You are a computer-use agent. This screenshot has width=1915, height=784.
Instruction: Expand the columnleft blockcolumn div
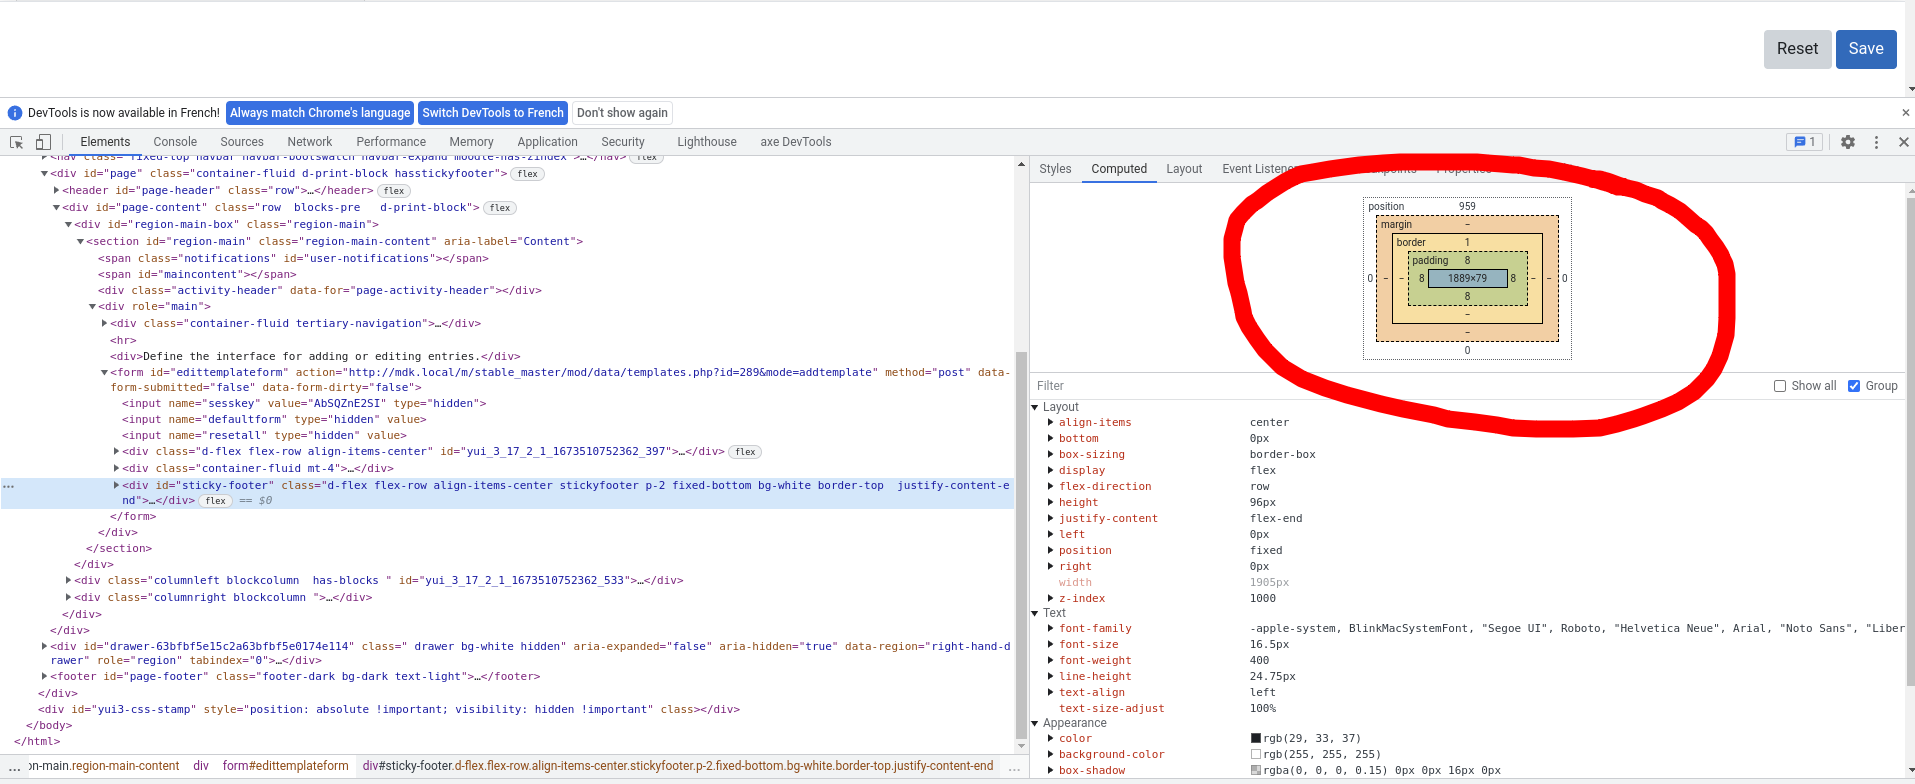click(x=69, y=580)
